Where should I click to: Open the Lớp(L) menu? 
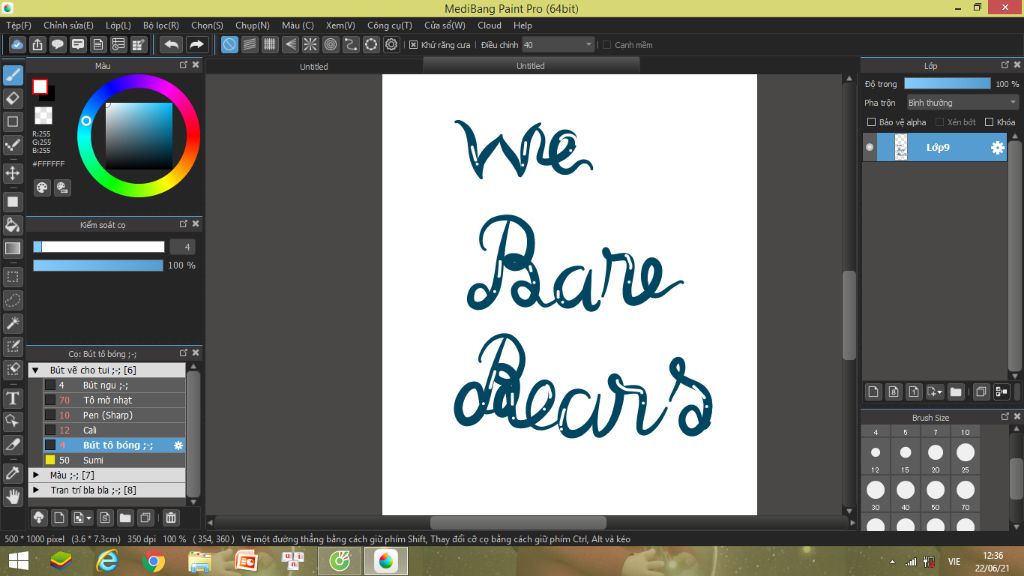[x=118, y=25]
